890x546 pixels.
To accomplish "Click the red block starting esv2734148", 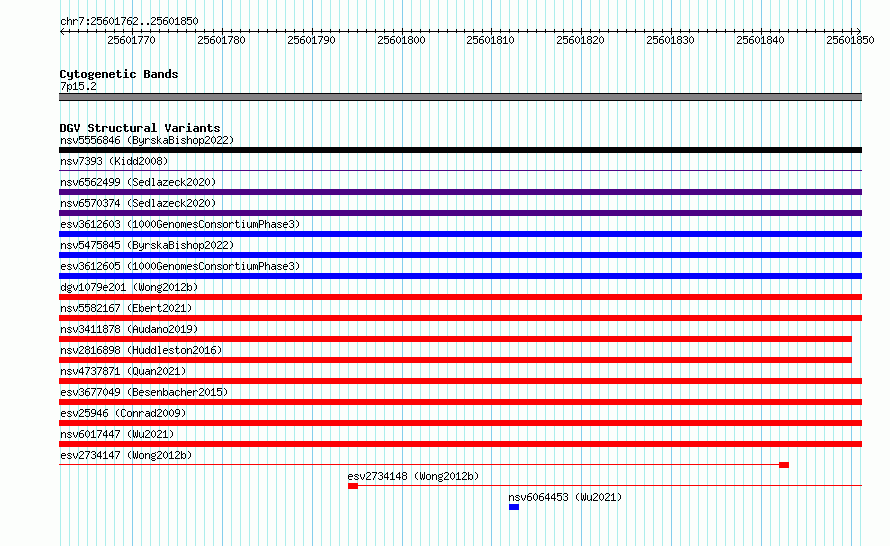I will click(x=353, y=486).
